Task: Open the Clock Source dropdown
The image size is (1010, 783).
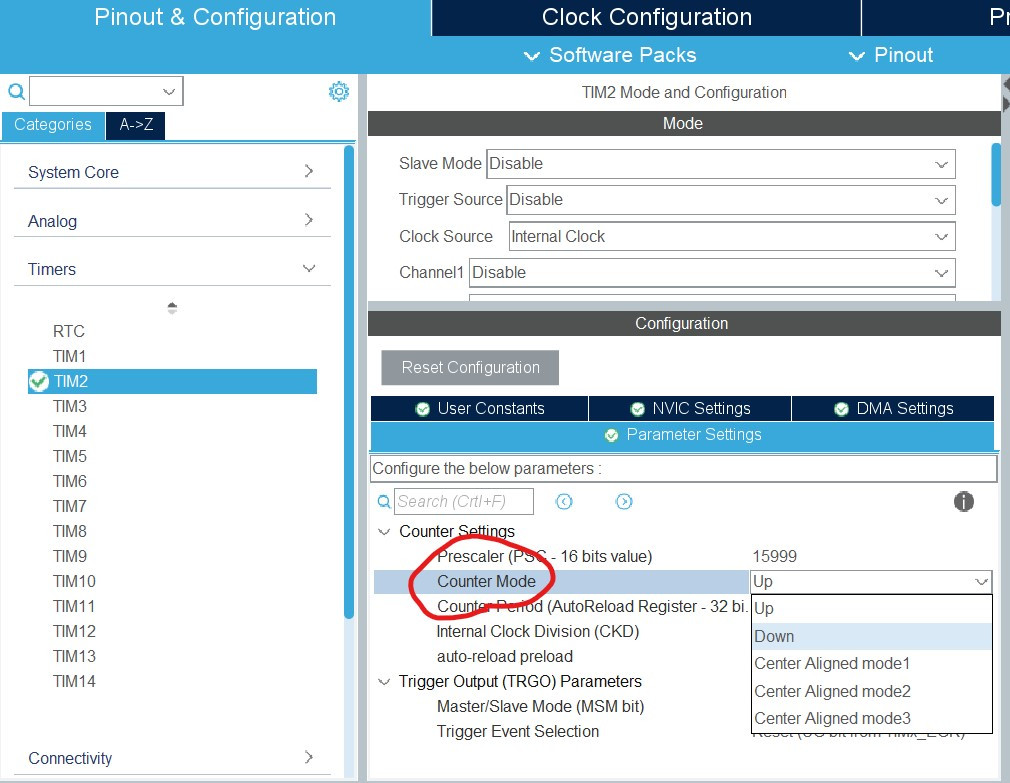Action: pyautogui.click(x=732, y=236)
